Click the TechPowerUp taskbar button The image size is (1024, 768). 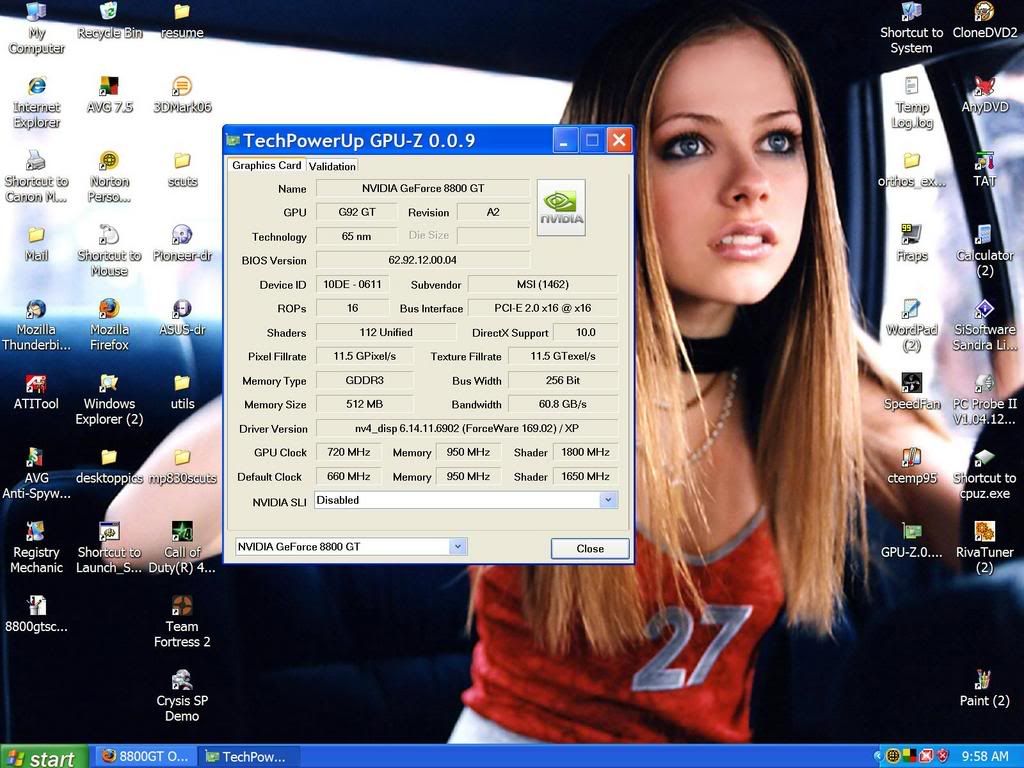pyautogui.click(x=249, y=757)
